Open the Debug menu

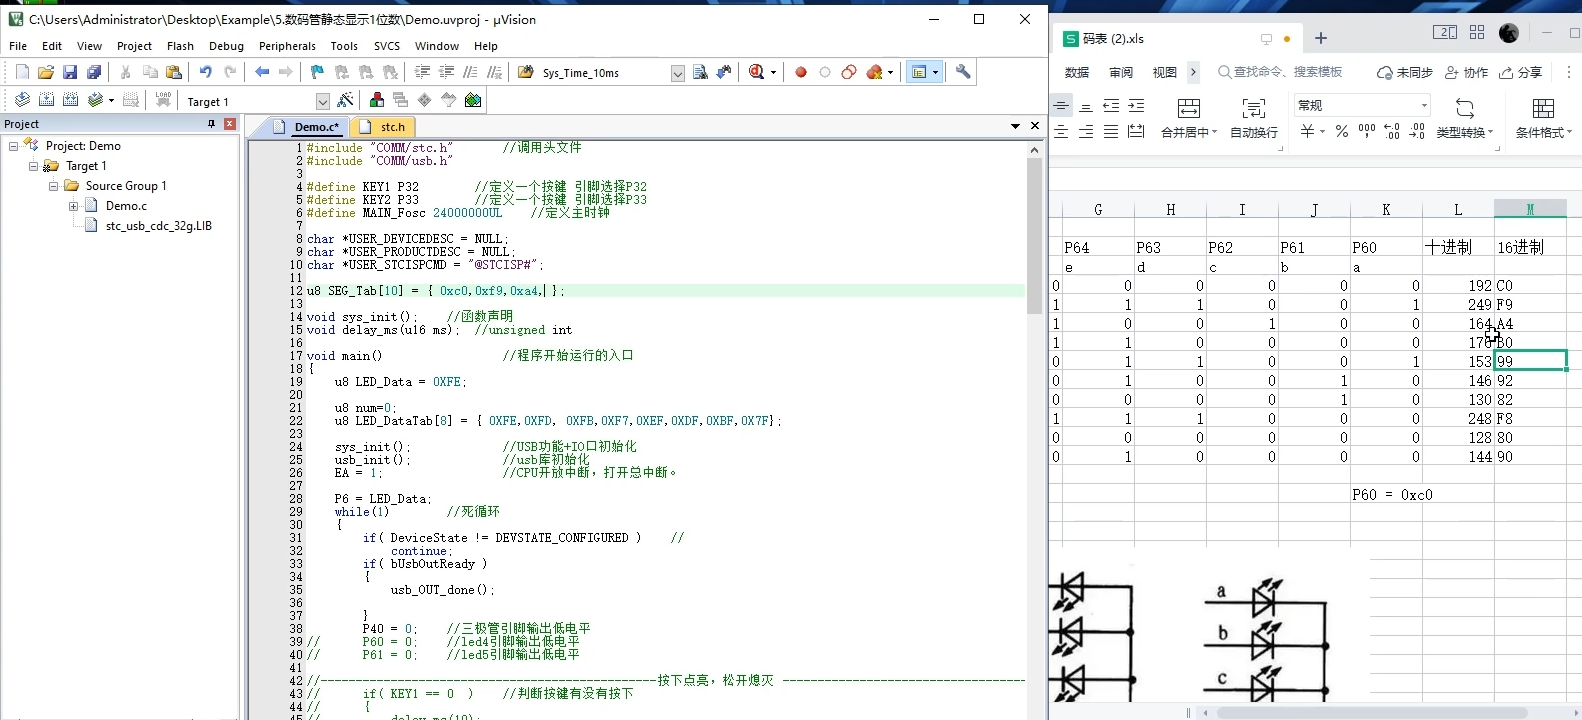click(x=226, y=46)
